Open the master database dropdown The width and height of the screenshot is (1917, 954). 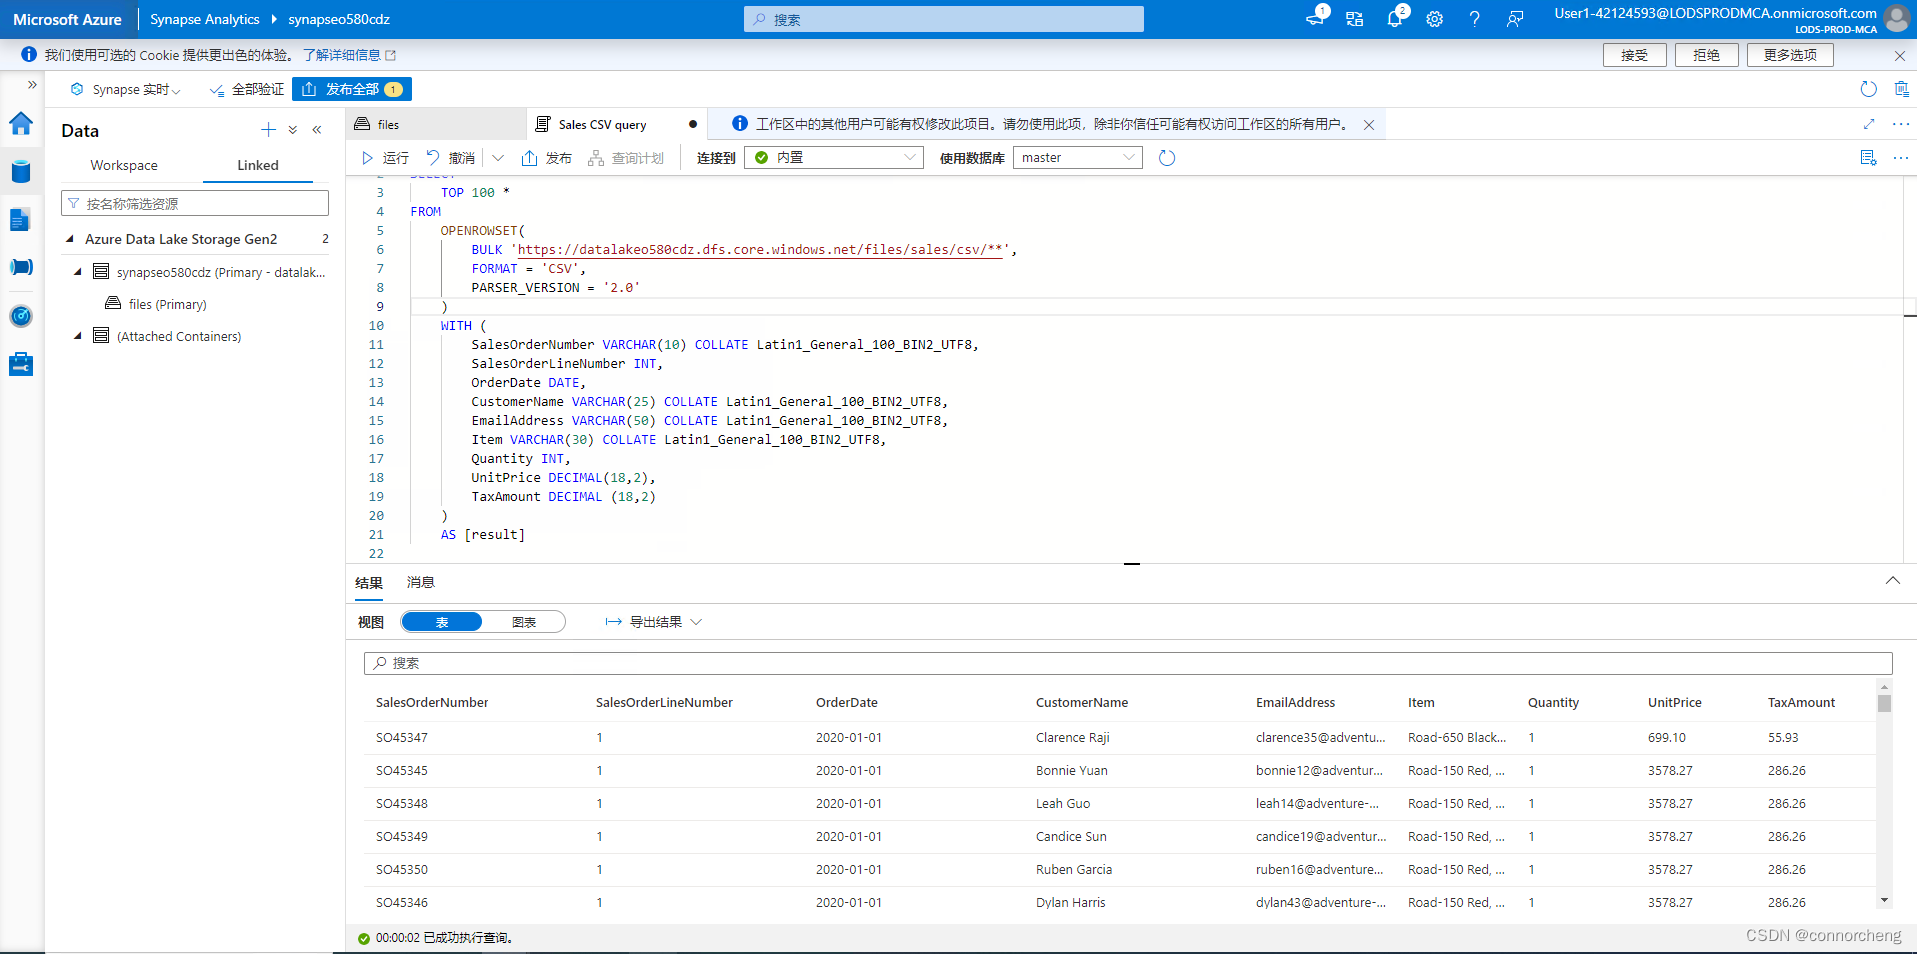pos(1077,157)
